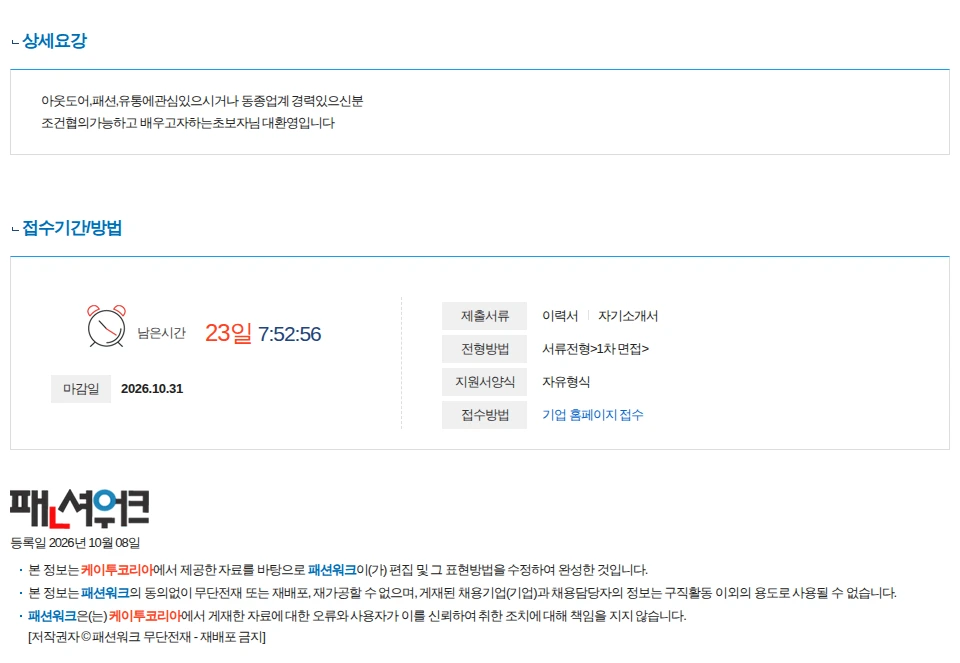Click the countdown time 7:52:56

pos(290,334)
